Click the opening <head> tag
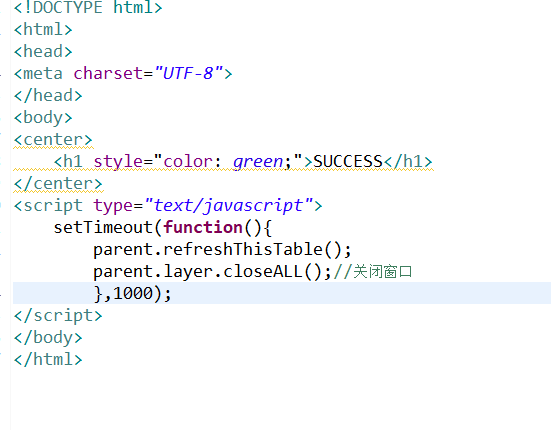The height and width of the screenshot is (430, 551). point(43,51)
